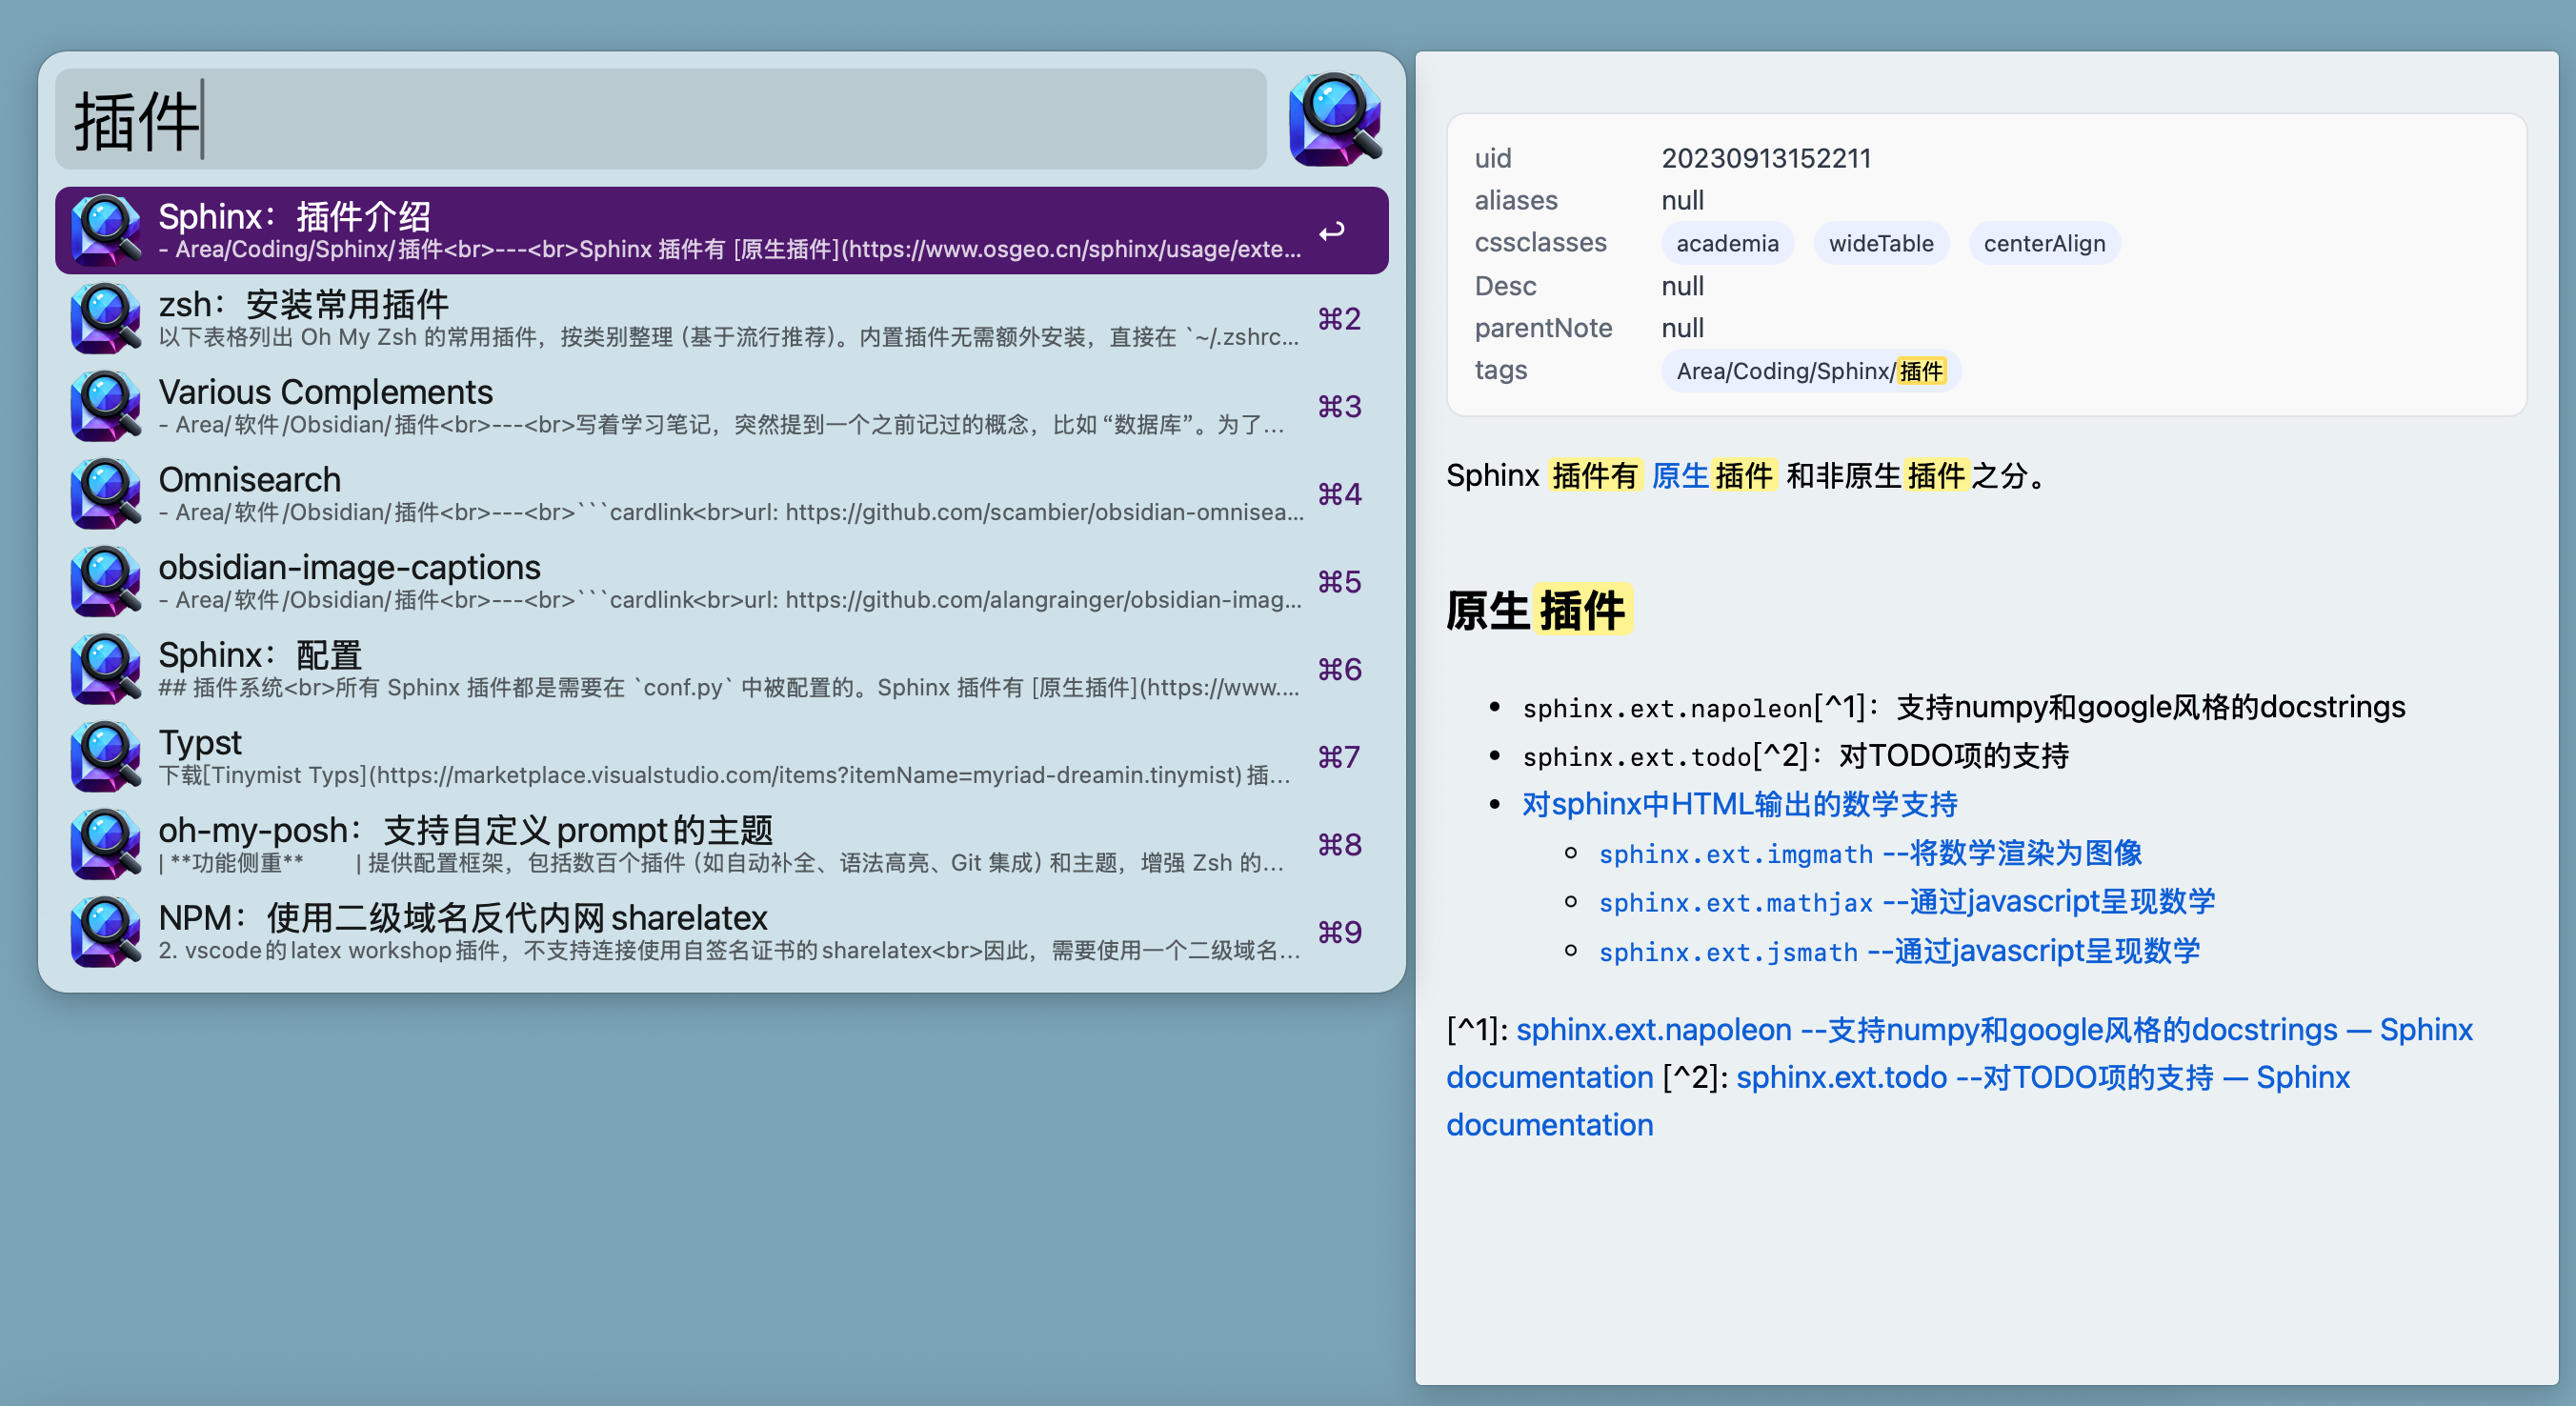Screen dimensions: 2576x1406
Task: Click the icon of the Omnisearch result row
Action: click(105, 493)
